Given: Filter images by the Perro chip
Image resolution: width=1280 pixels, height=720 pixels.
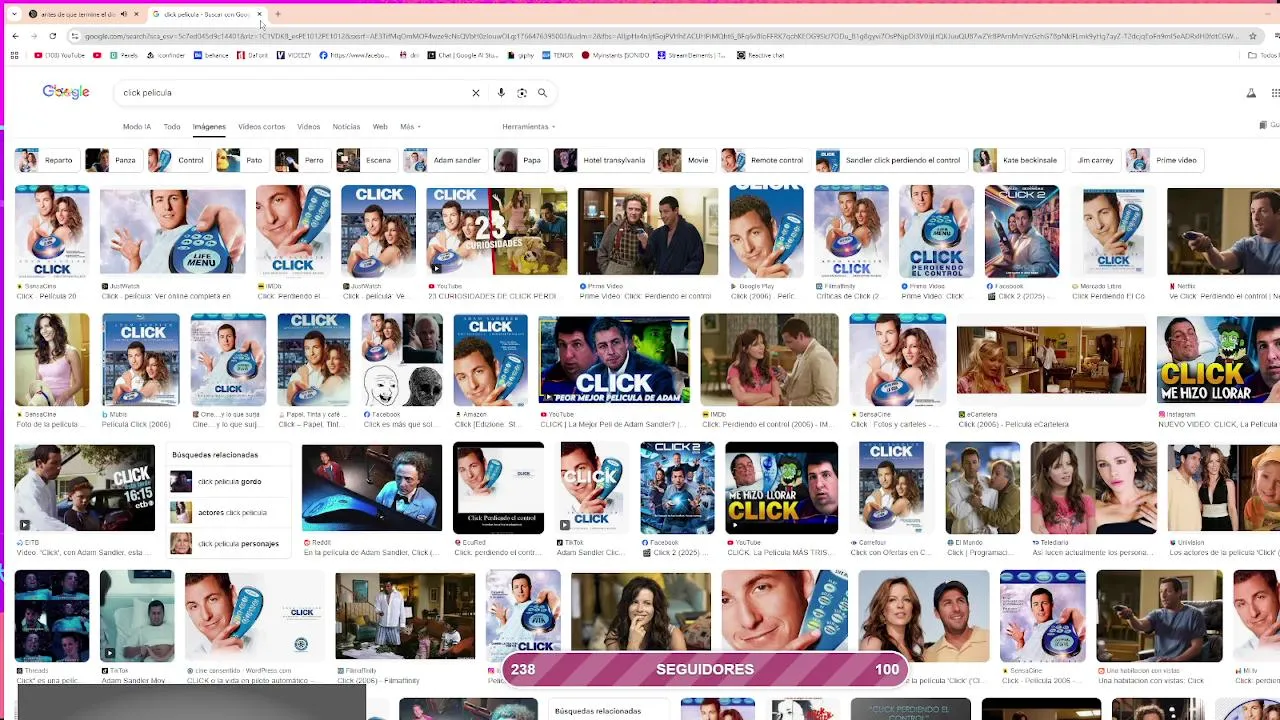Looking at the screenshot, I should click(302, 160).
